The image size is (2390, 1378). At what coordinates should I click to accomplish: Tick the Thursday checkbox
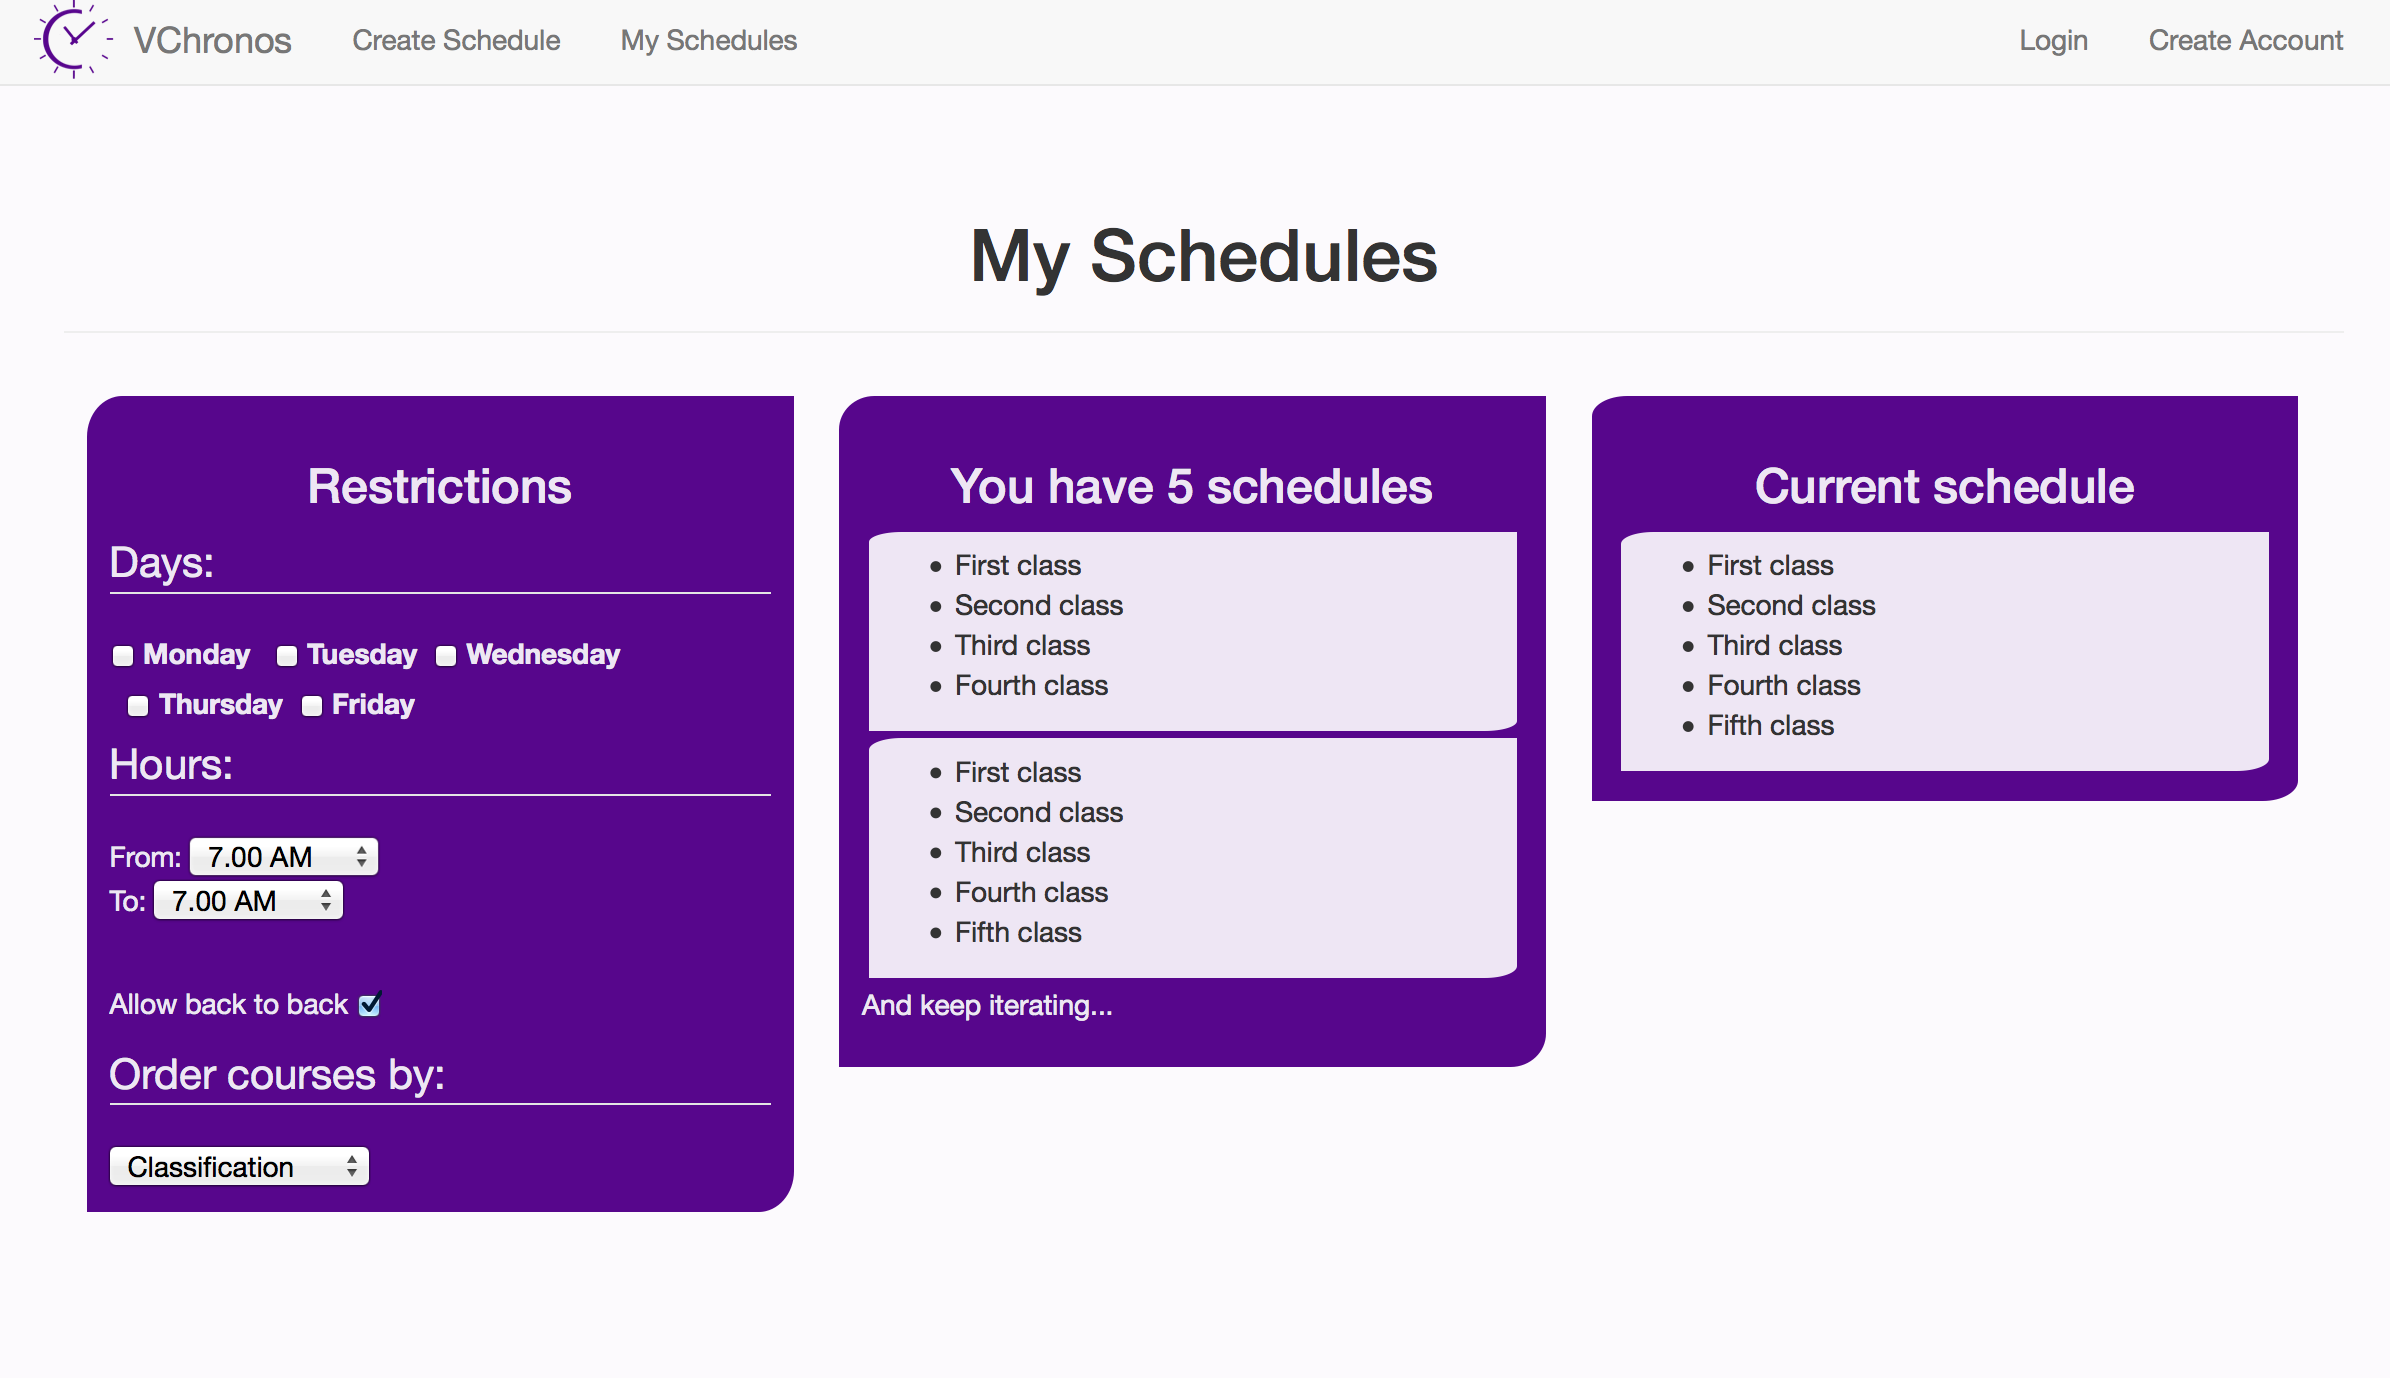[x=138, y=706]
